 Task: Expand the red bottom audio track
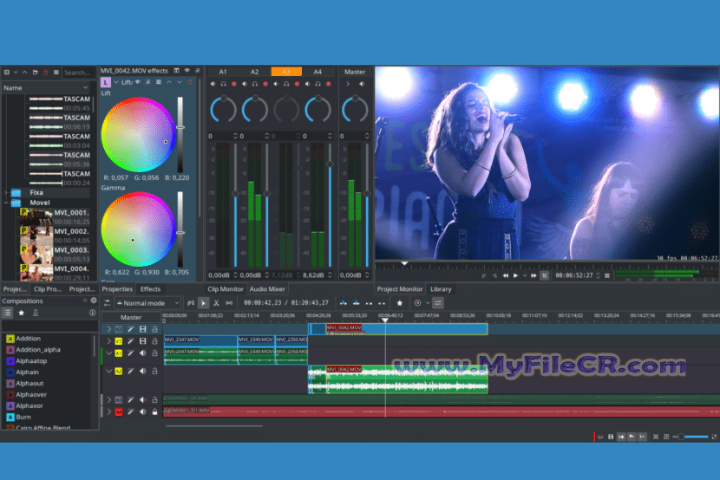[109, 412]
